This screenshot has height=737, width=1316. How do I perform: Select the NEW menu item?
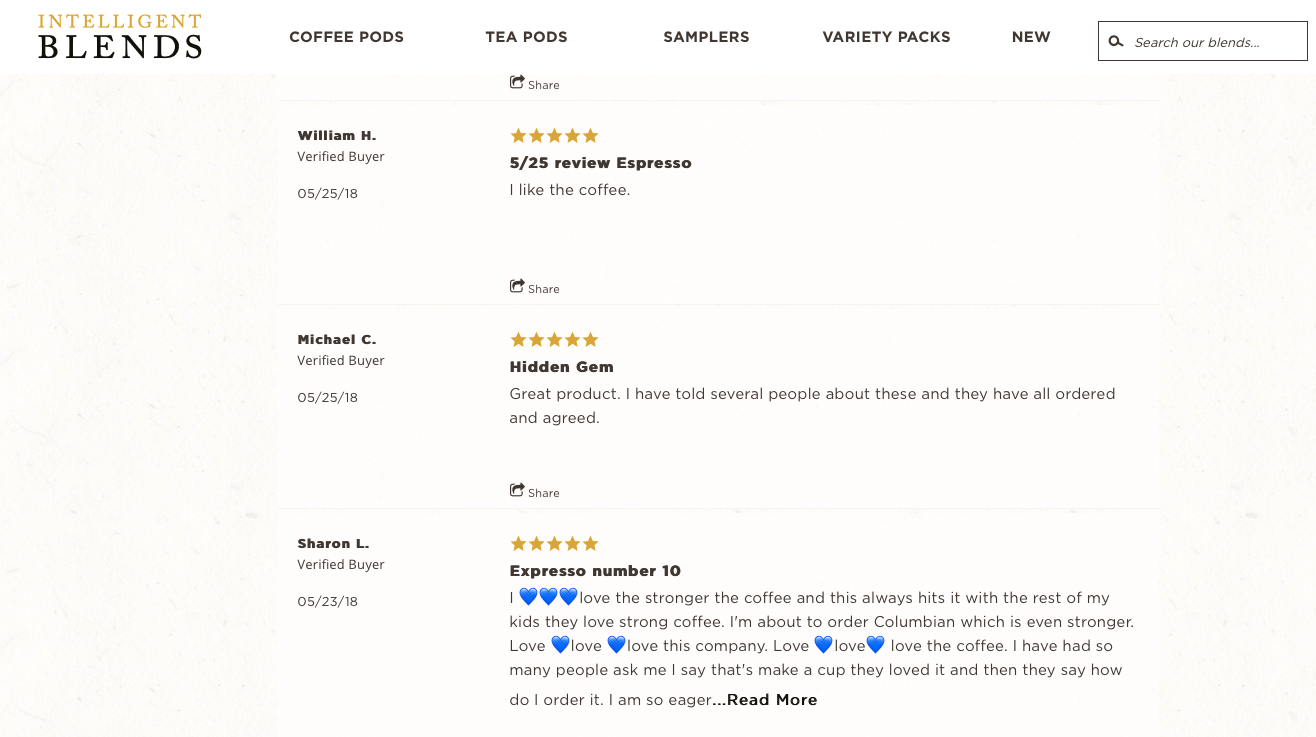click(x=1031, y=37)
